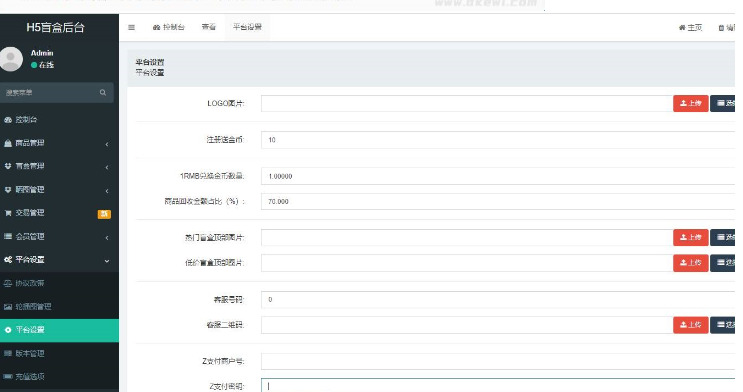Click upload button for 客服二维码
This screenshot has width=743, height=392.
click(690, 325)
